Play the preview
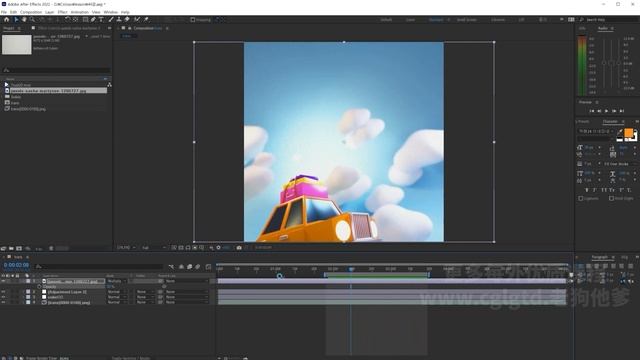640x360 pixels. coord(607,111)
